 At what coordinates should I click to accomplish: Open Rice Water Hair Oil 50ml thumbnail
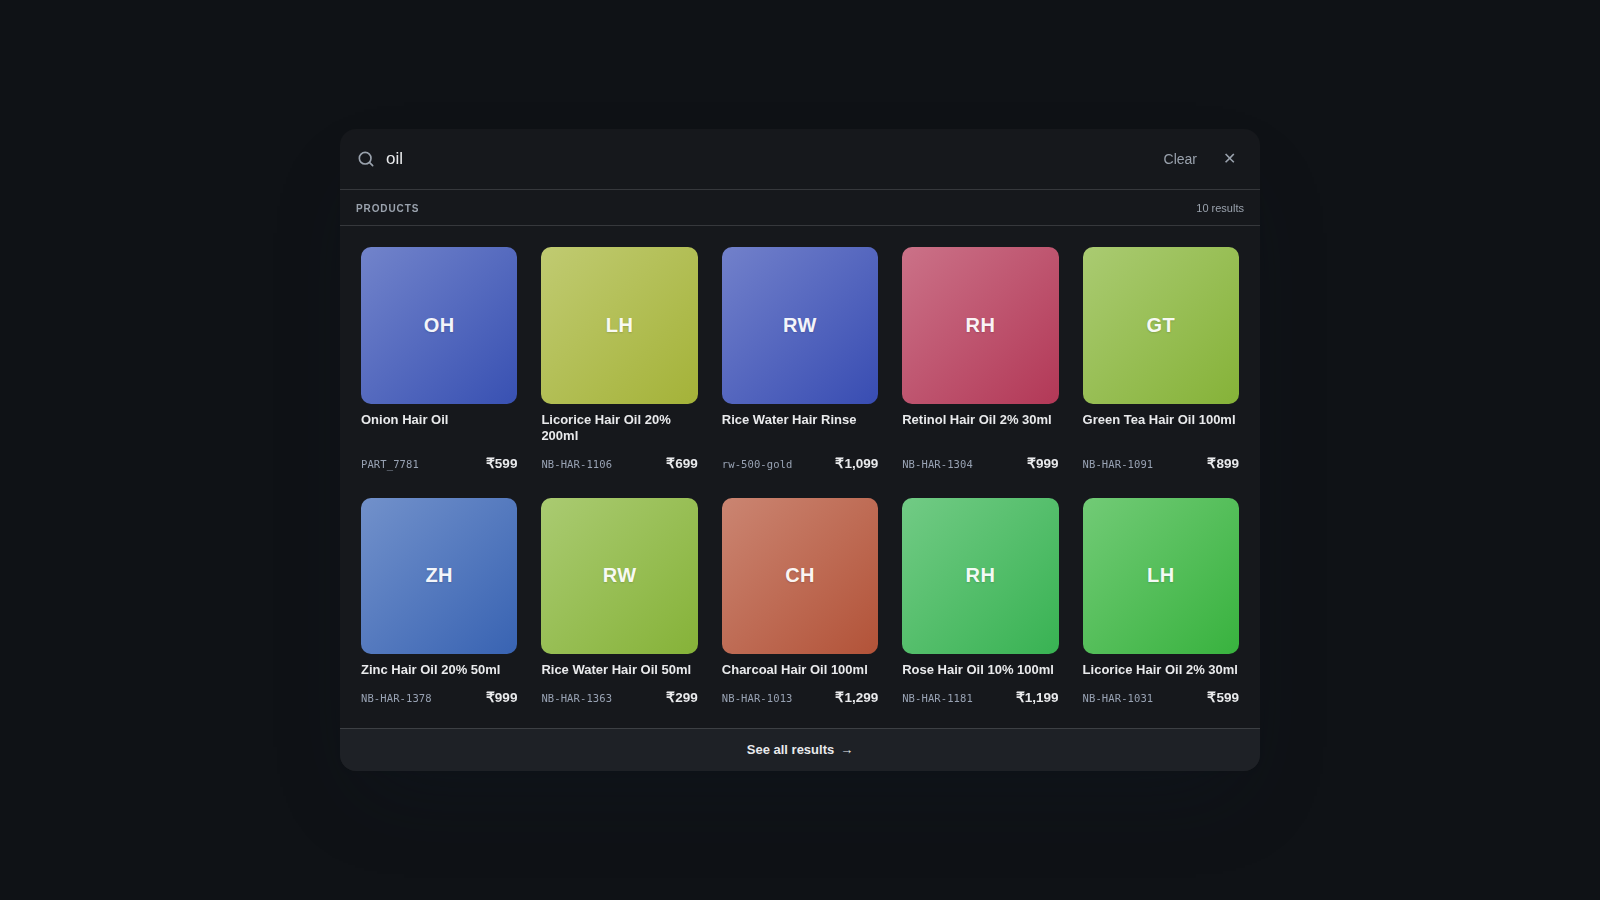pos(619,576)
